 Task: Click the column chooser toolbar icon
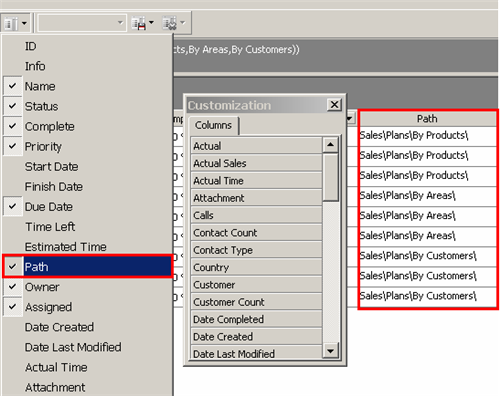tap(11, 23)
